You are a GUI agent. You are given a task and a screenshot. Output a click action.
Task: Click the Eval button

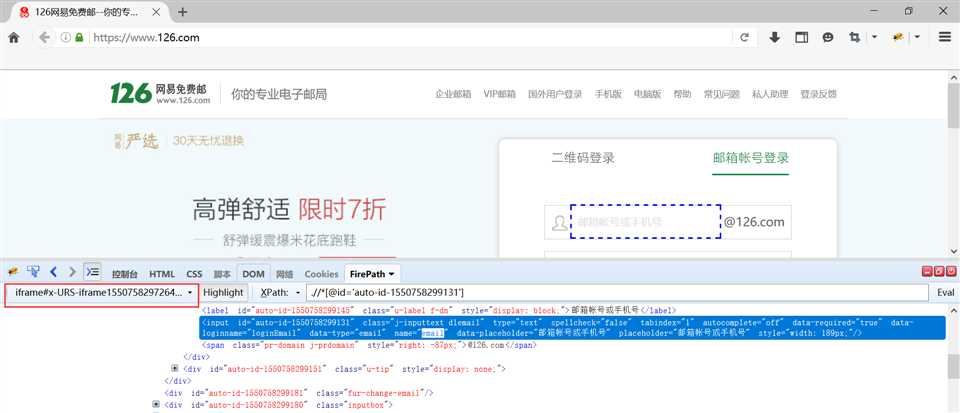pyautogui.click(x=945, y=293)
